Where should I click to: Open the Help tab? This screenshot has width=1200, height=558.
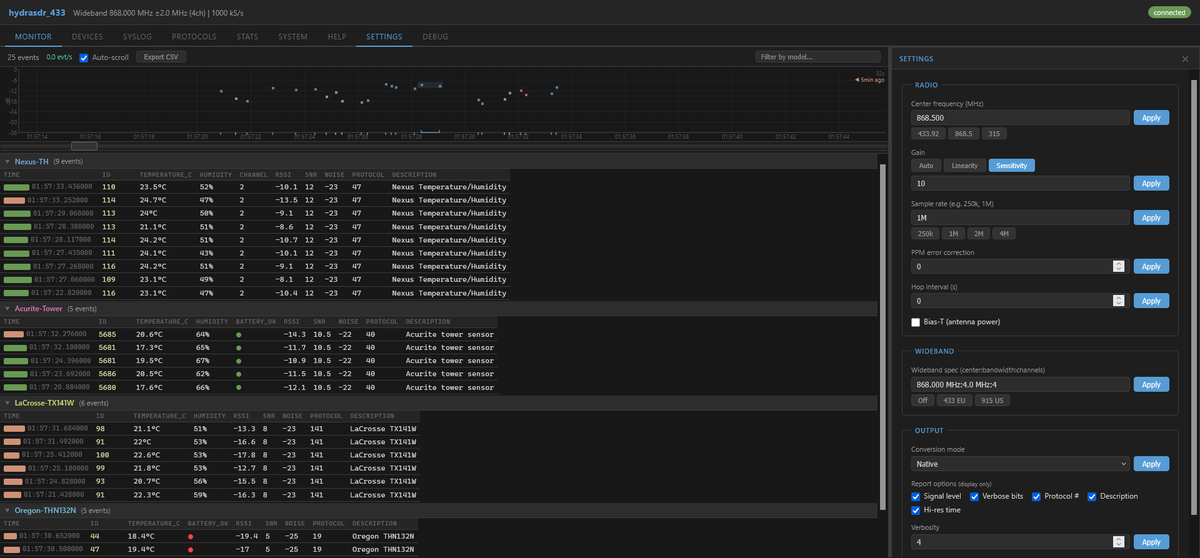[337, 37]
